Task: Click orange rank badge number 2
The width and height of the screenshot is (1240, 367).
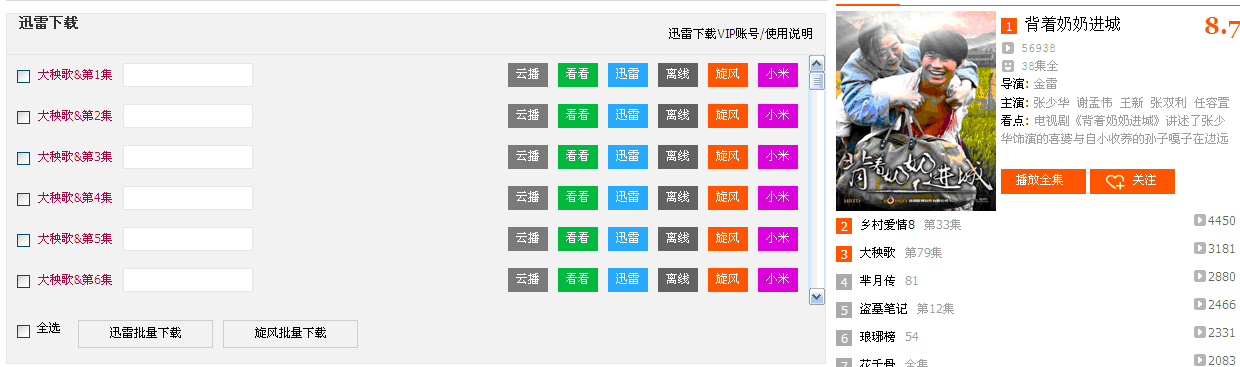Action: click(x=845, y=226)
